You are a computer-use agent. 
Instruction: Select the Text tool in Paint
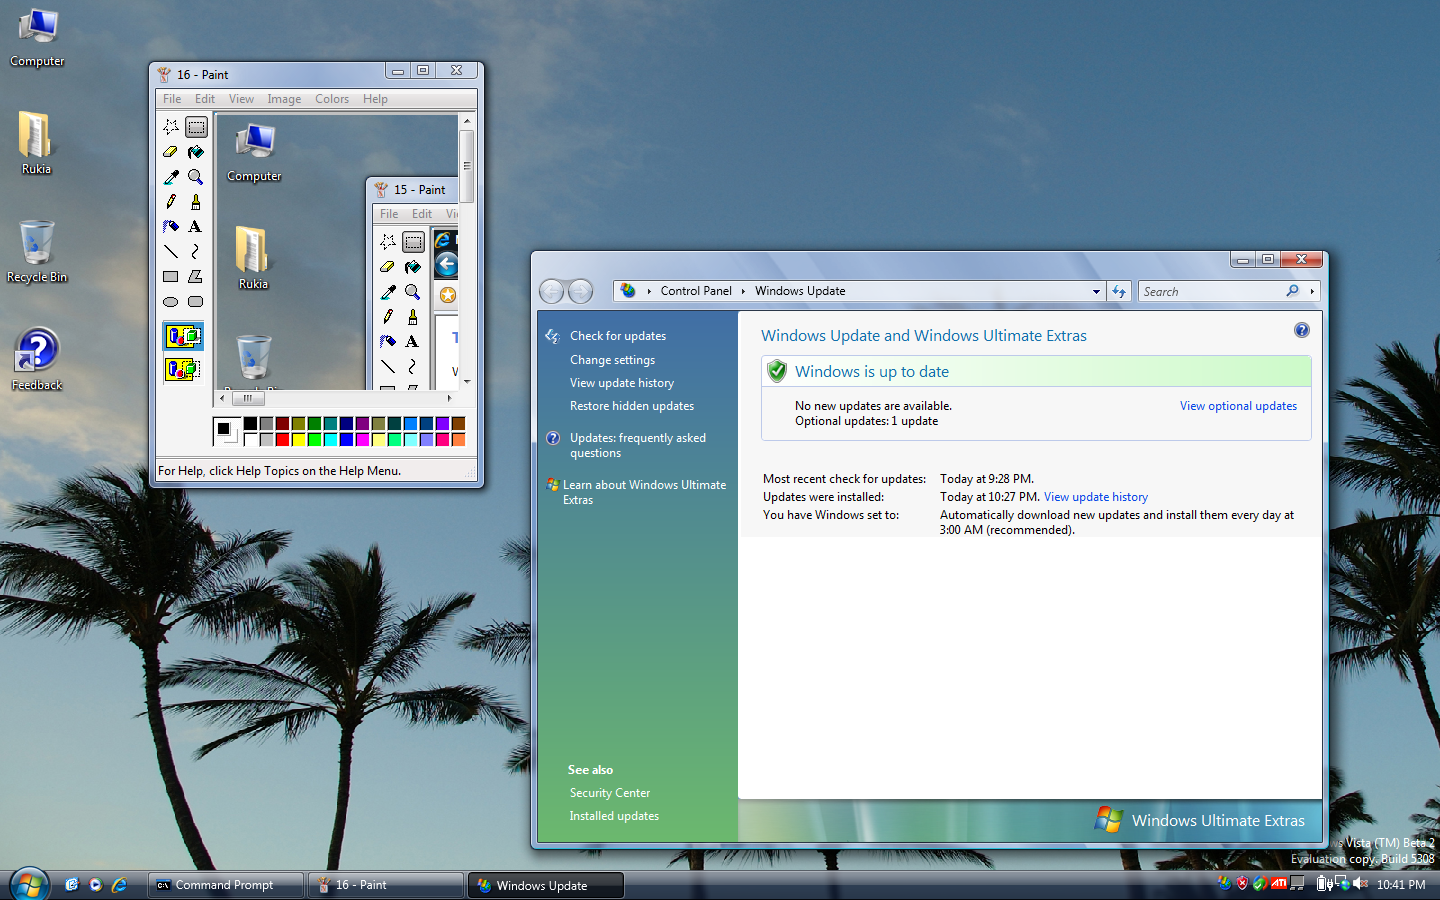coord(196,227)
